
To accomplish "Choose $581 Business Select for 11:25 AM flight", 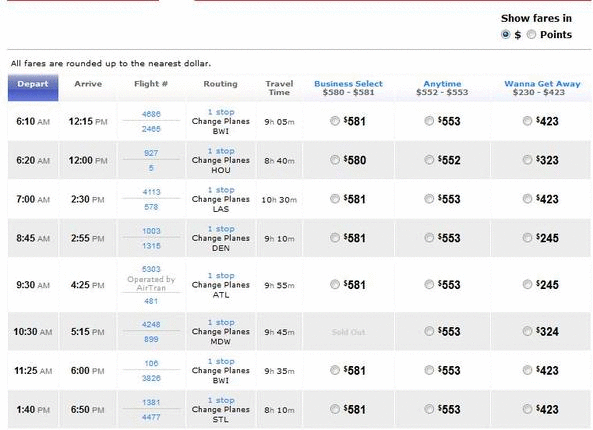I will (335, 370).
